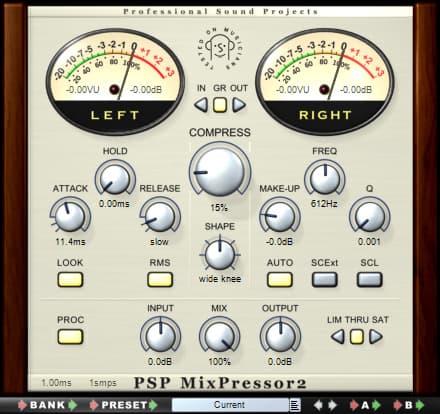Click the Tested on Musicians logo

pos(220,49)
